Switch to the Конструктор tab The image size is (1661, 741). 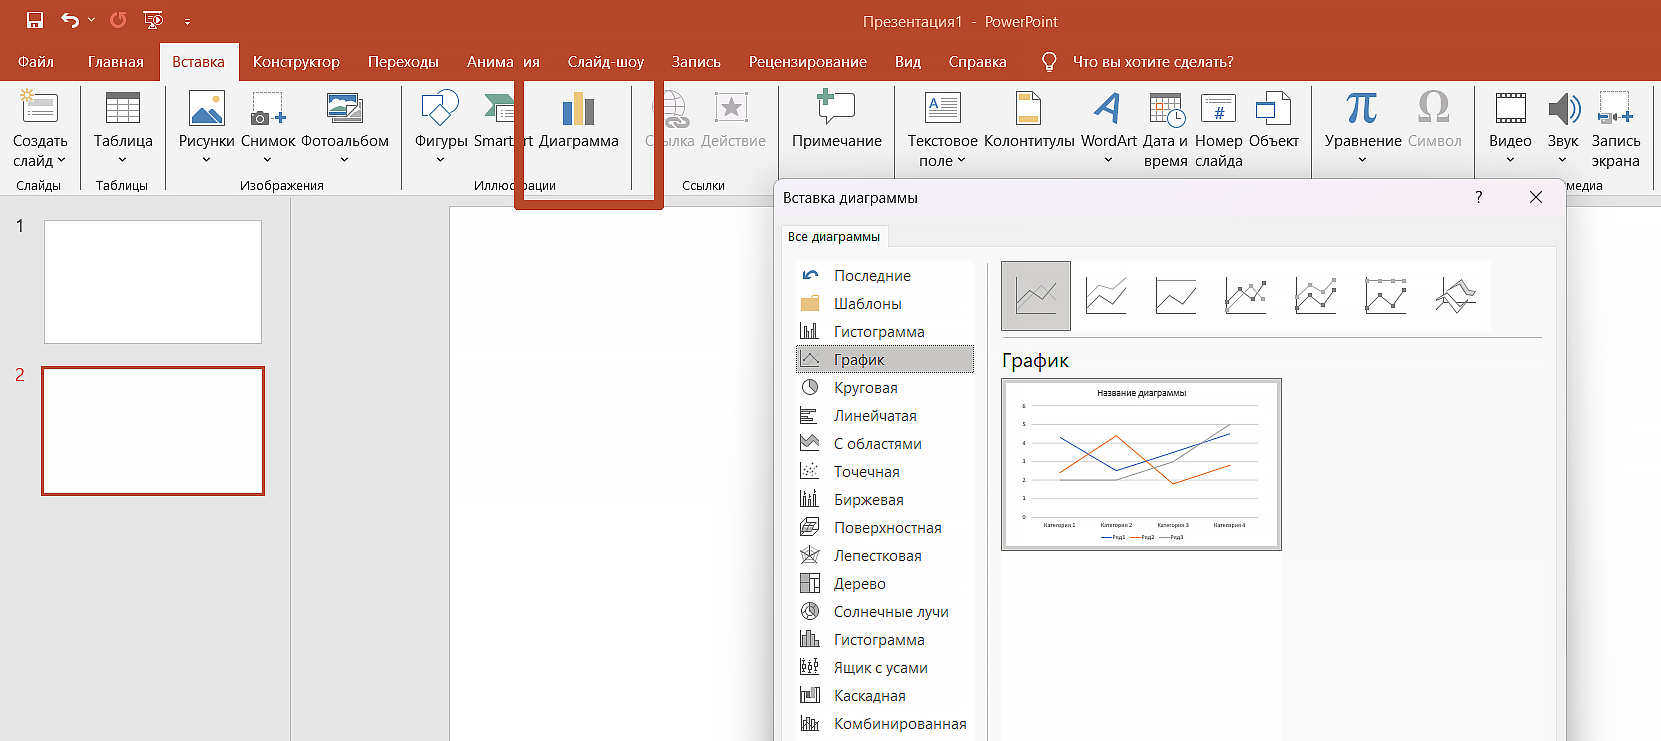(296, 62)
